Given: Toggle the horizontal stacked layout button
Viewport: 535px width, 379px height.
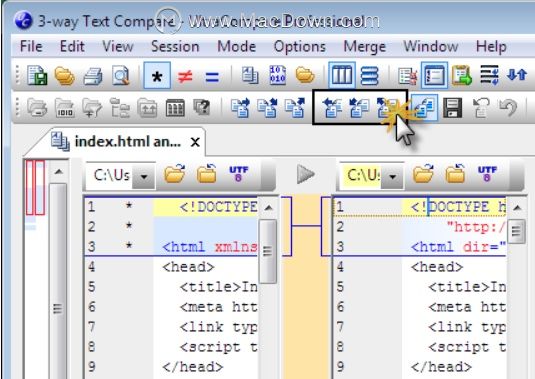Looking at the screenshot, I should (x=370, y=75).
